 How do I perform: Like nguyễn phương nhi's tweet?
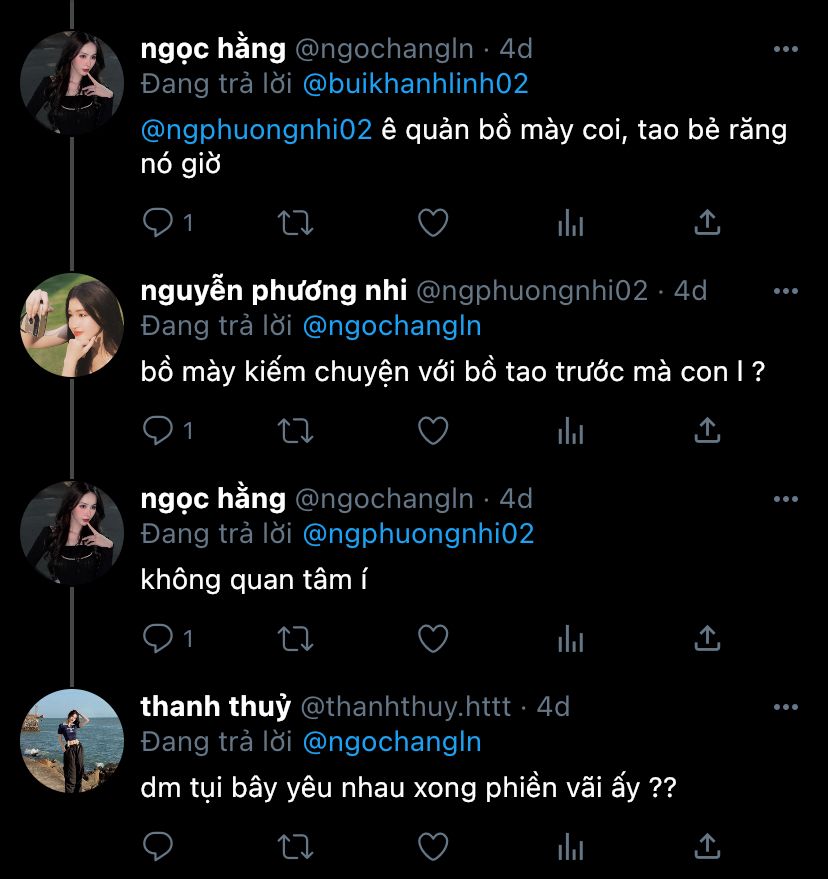[x=432, y=430]
